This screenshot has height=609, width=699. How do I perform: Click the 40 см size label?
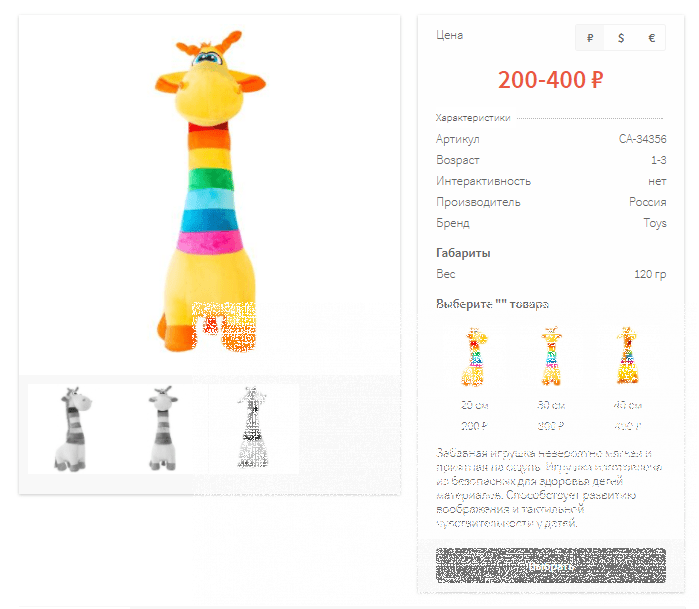(627, 405)
